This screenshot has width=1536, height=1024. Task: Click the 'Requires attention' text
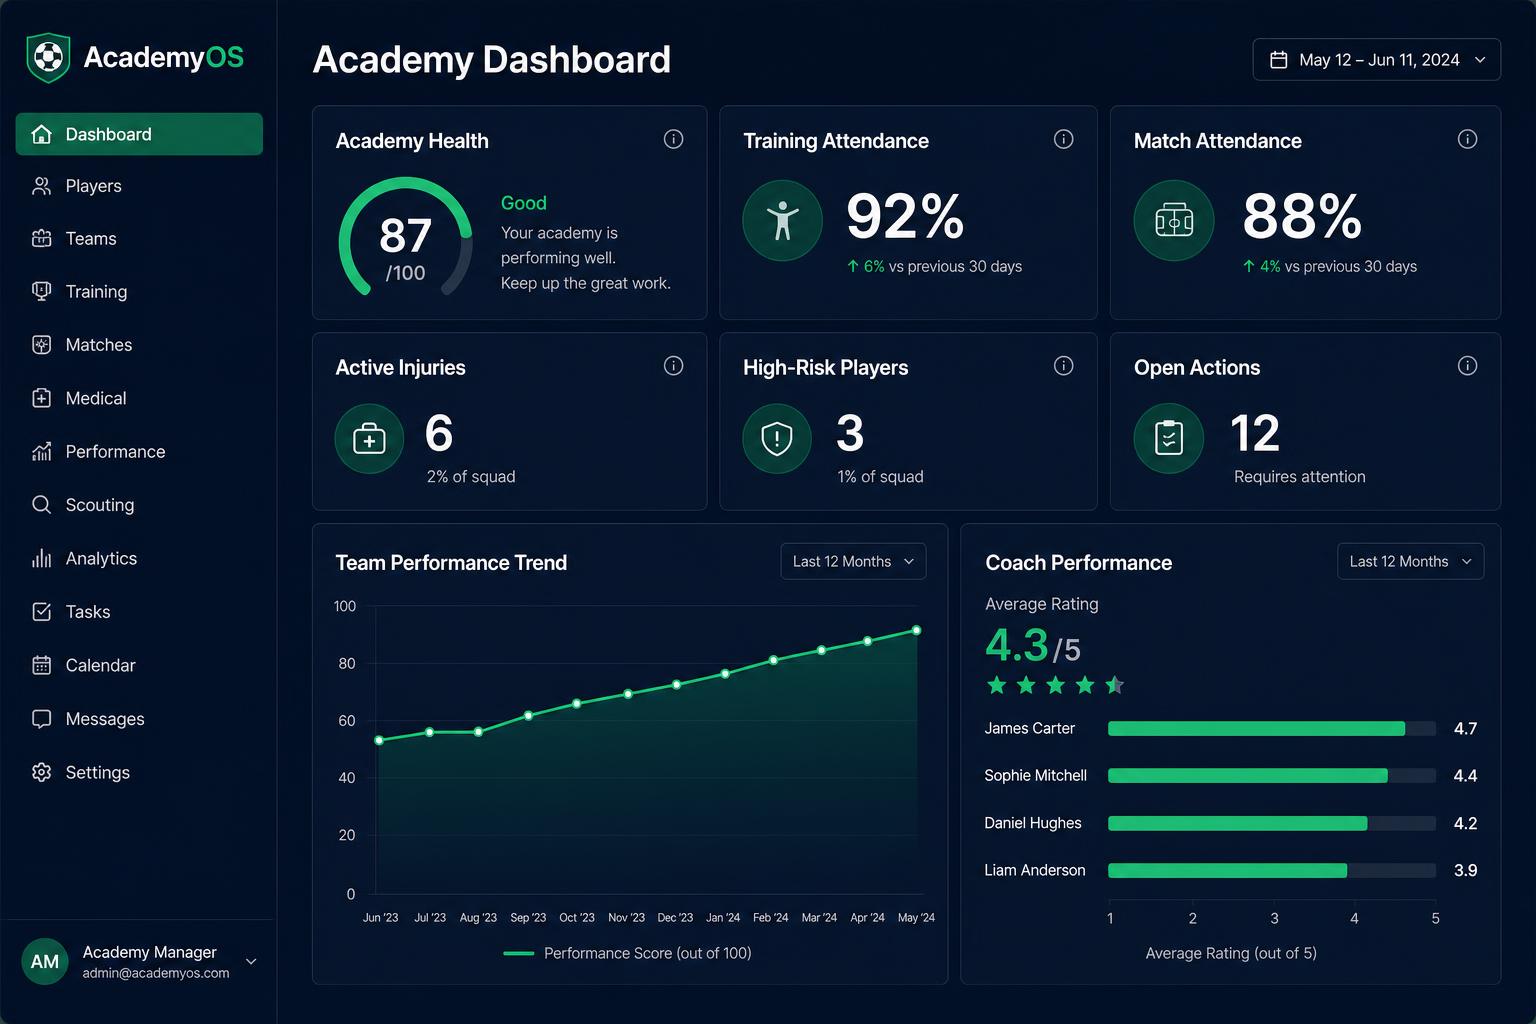(x=1299, y=477)
